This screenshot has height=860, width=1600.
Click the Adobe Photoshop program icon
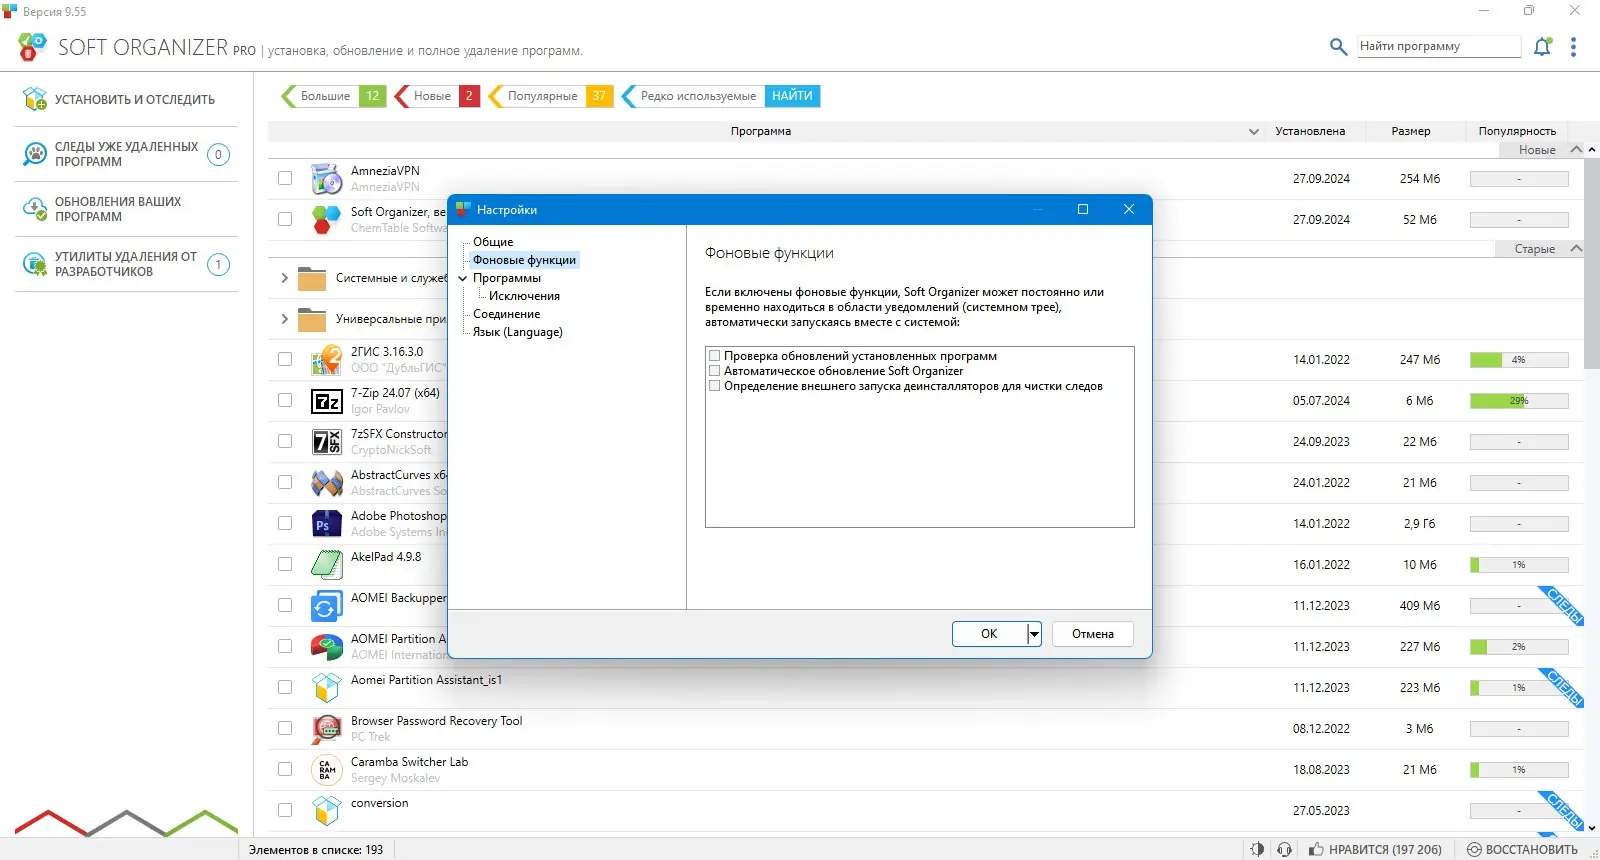point(327,524)
